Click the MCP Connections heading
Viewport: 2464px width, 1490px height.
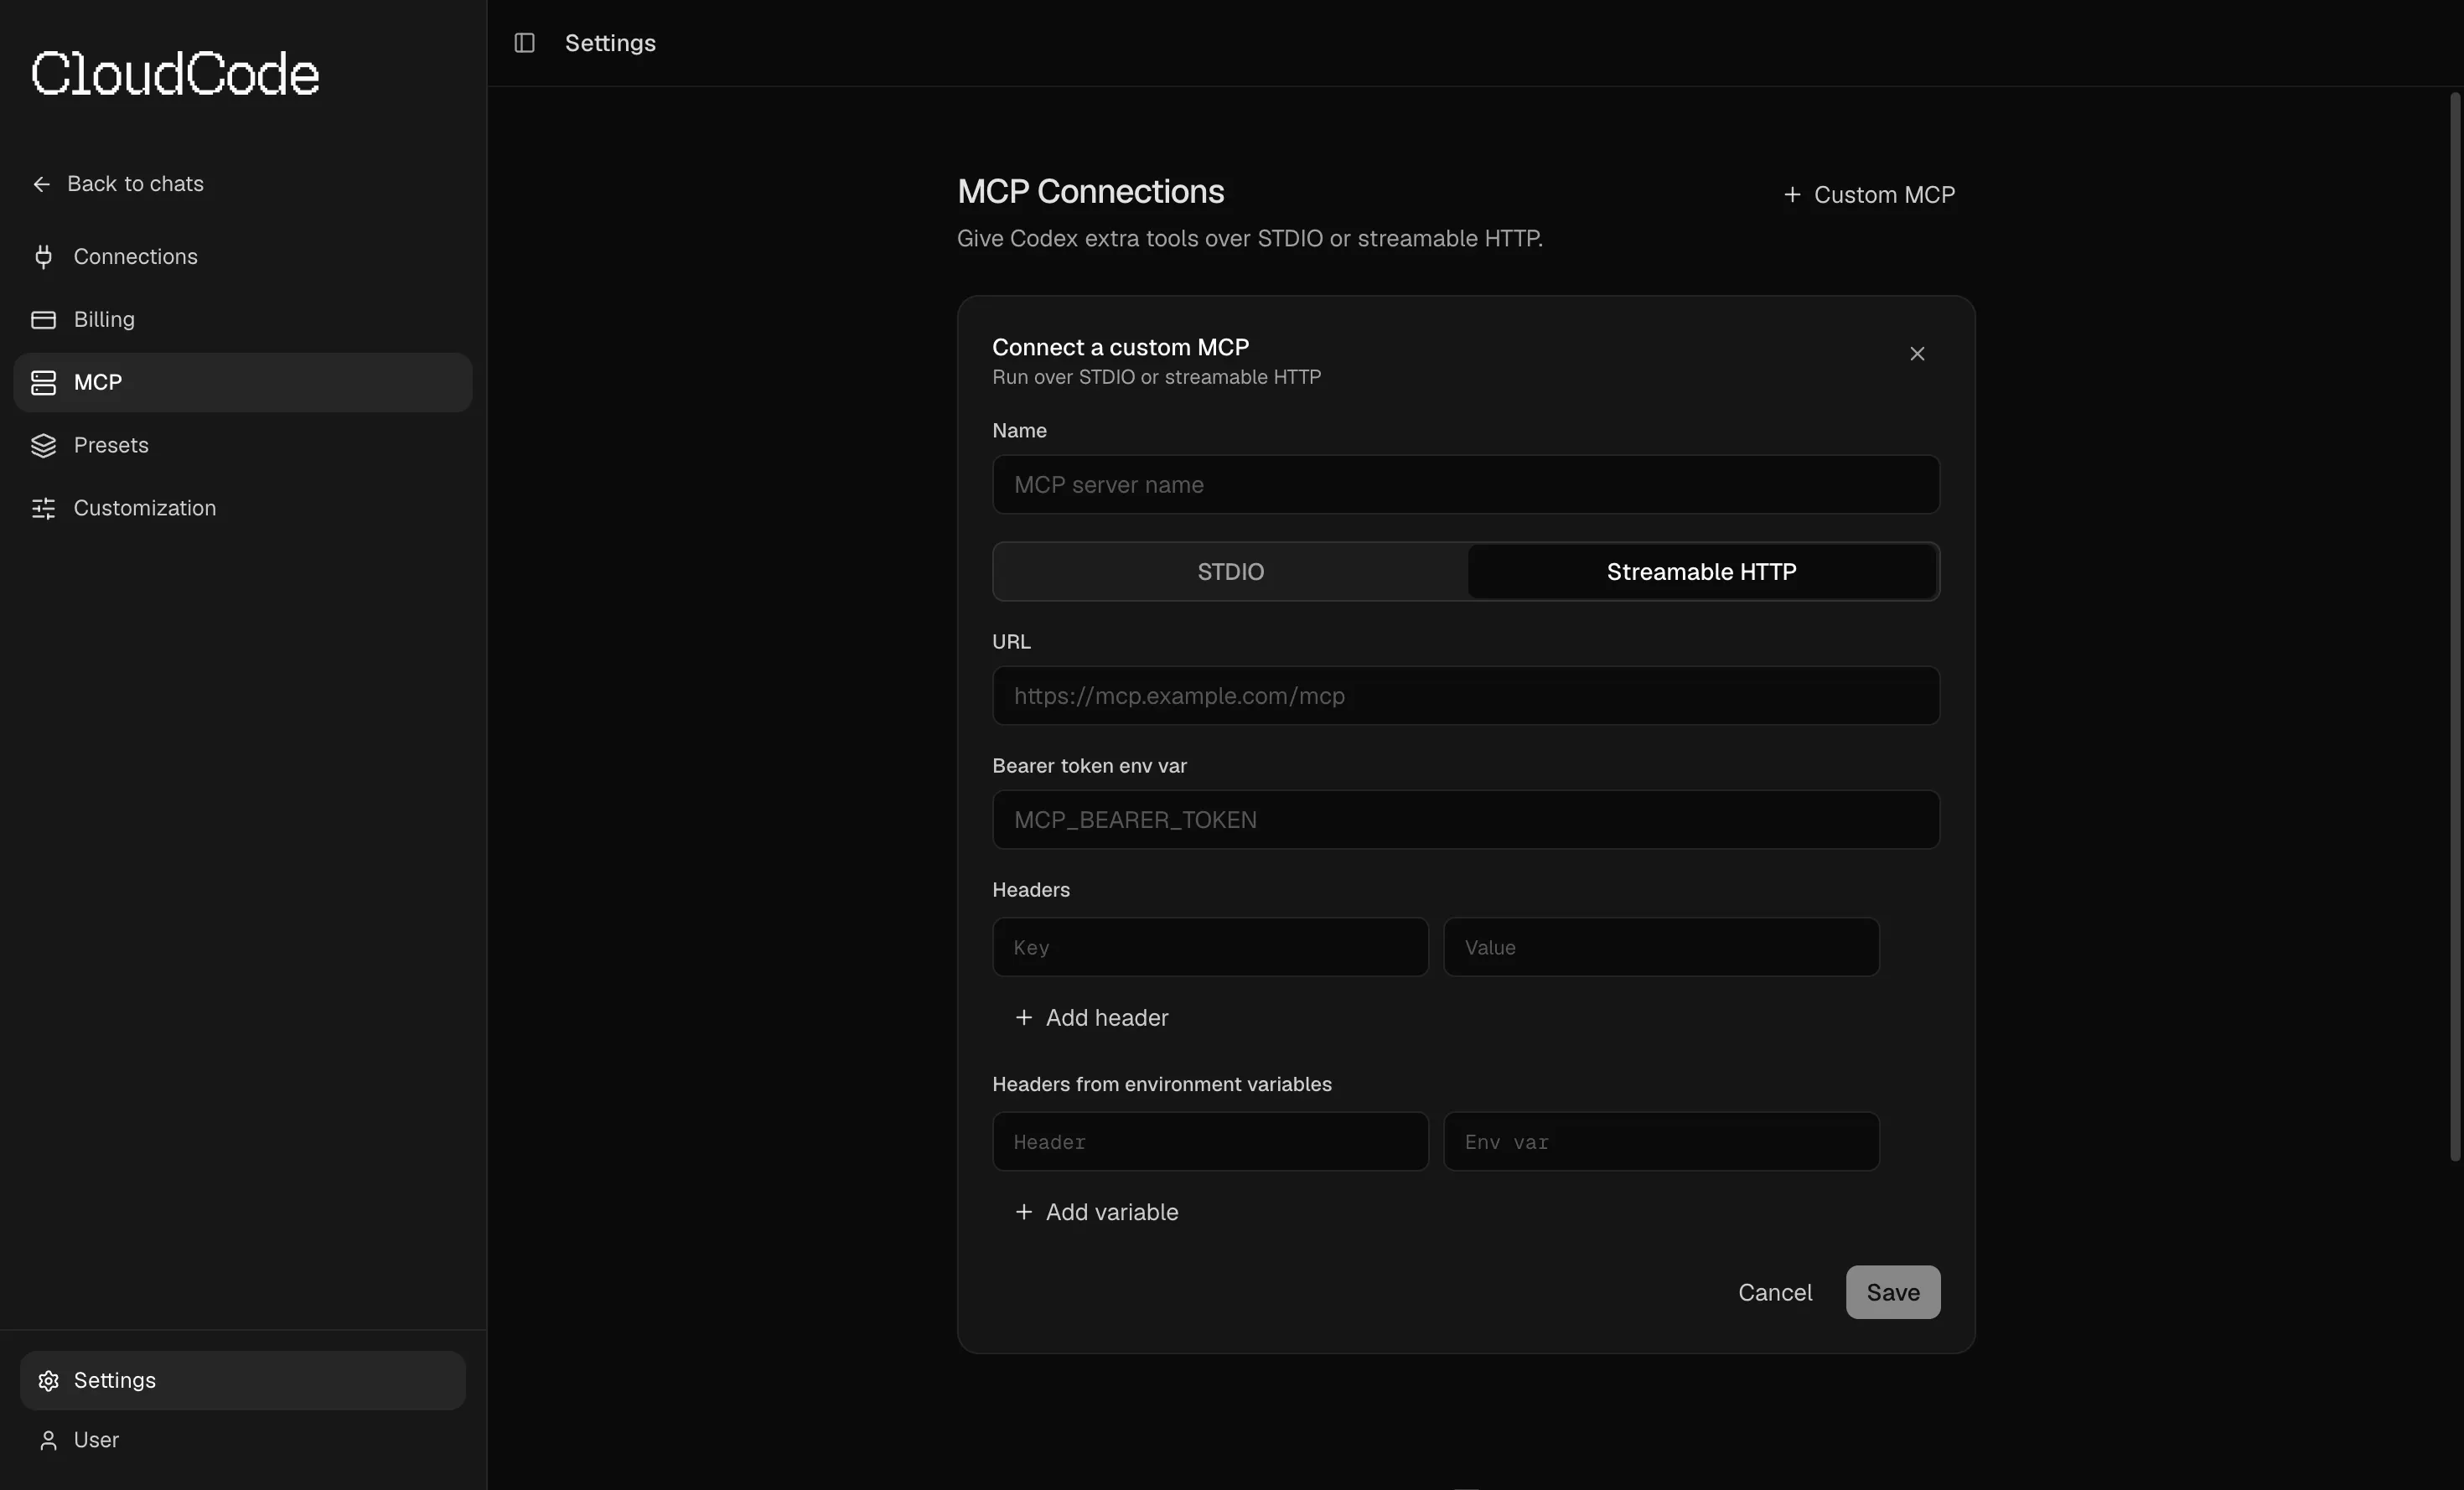coord(1090,192)
